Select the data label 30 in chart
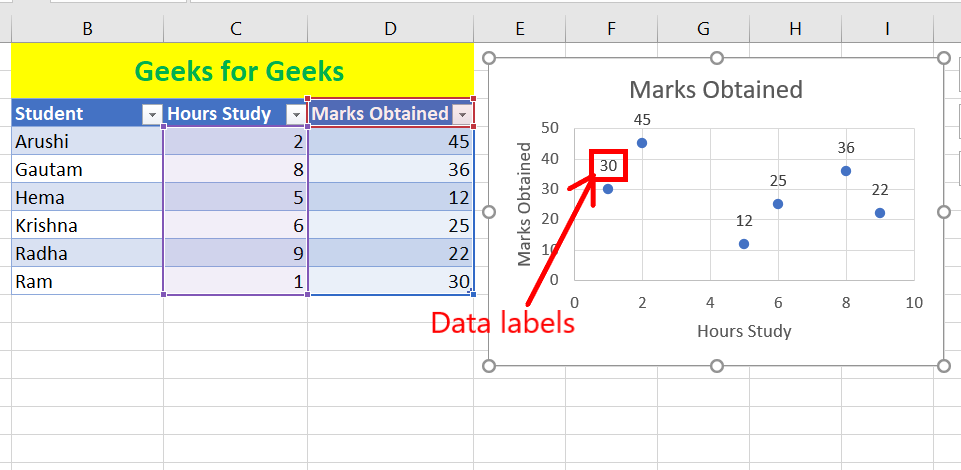Viewport: 961px width, 470px height. click(x=608, y=165)
